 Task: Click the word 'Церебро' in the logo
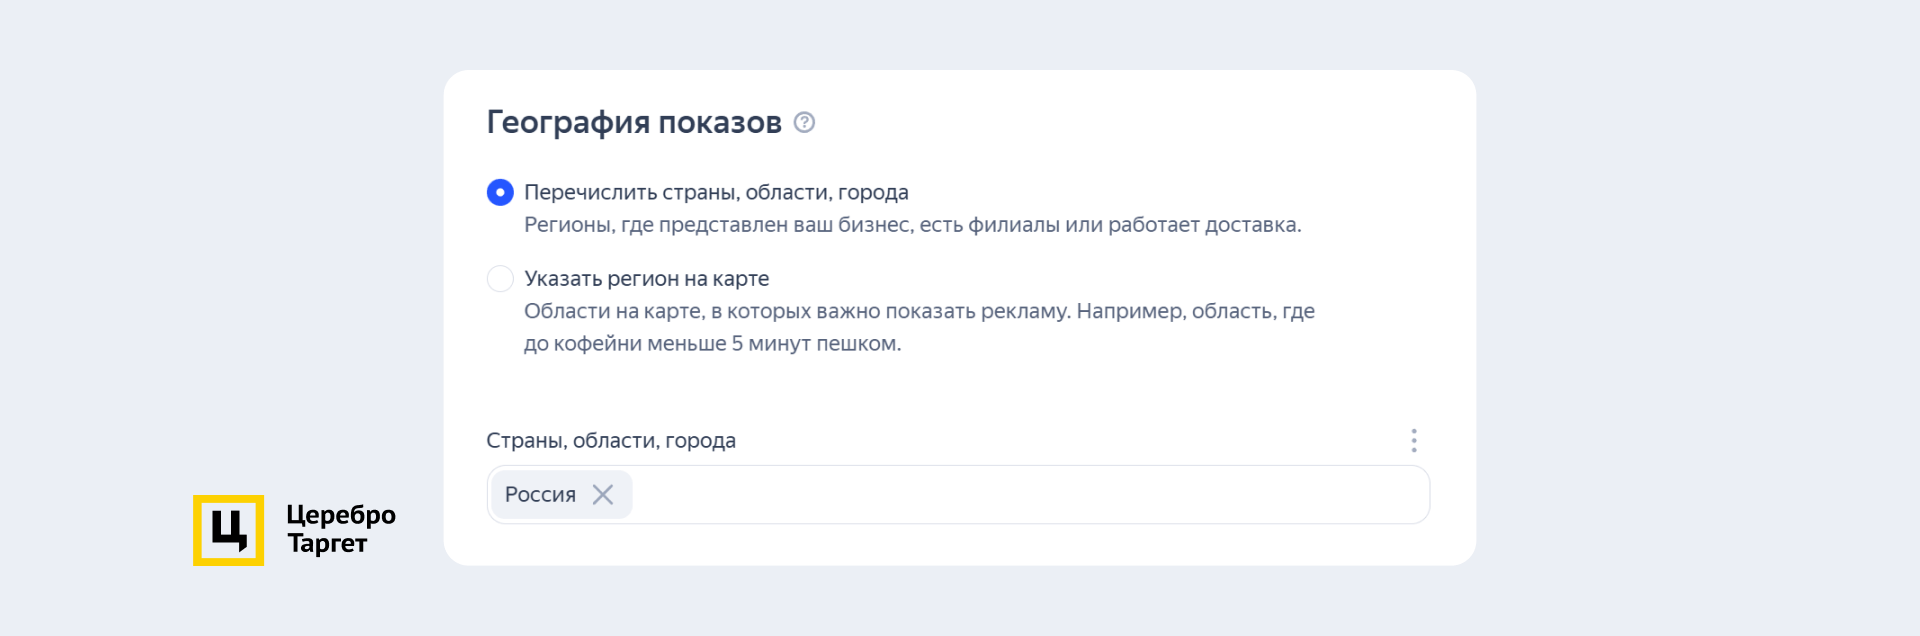[341, 515]
